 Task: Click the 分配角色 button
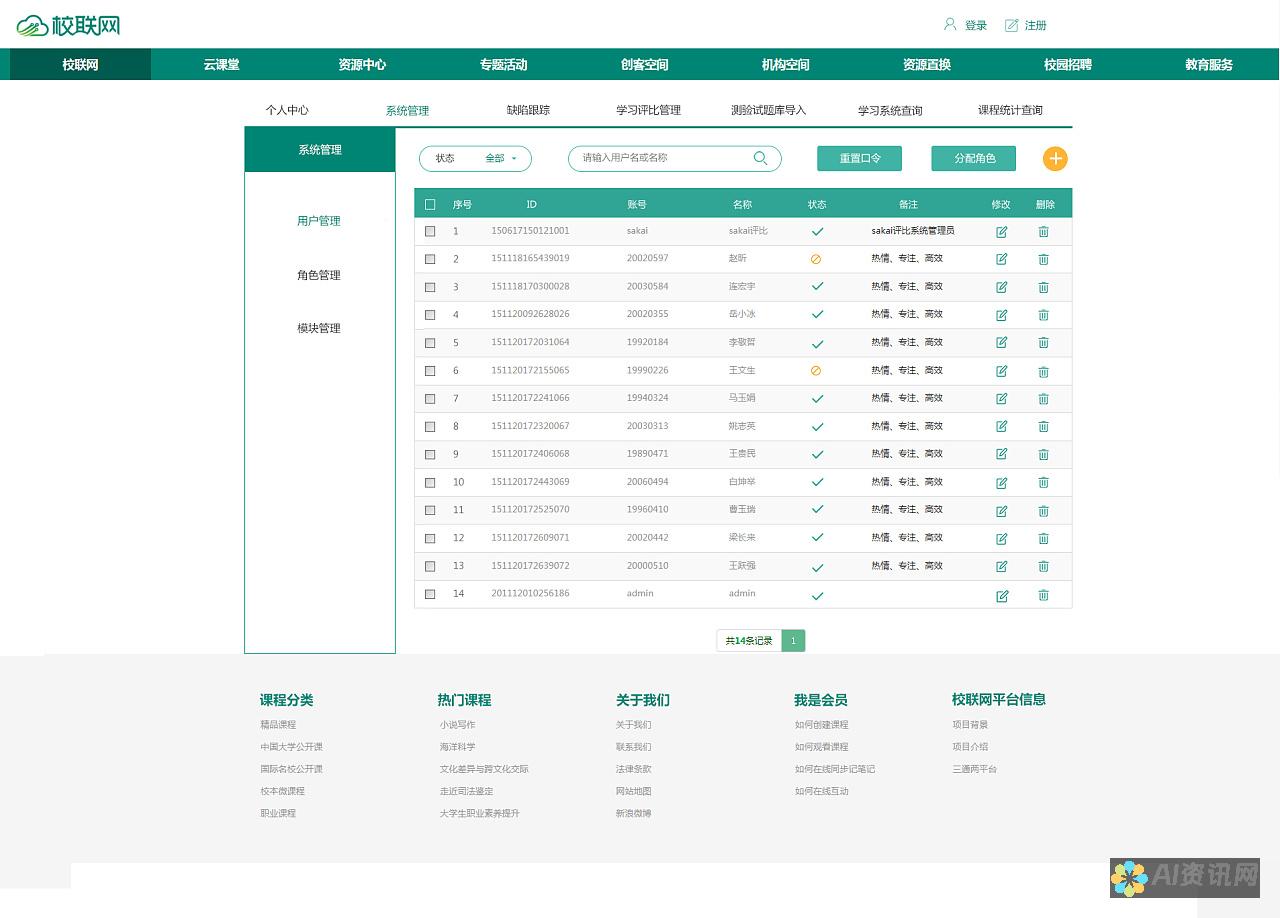coord(974,158)
